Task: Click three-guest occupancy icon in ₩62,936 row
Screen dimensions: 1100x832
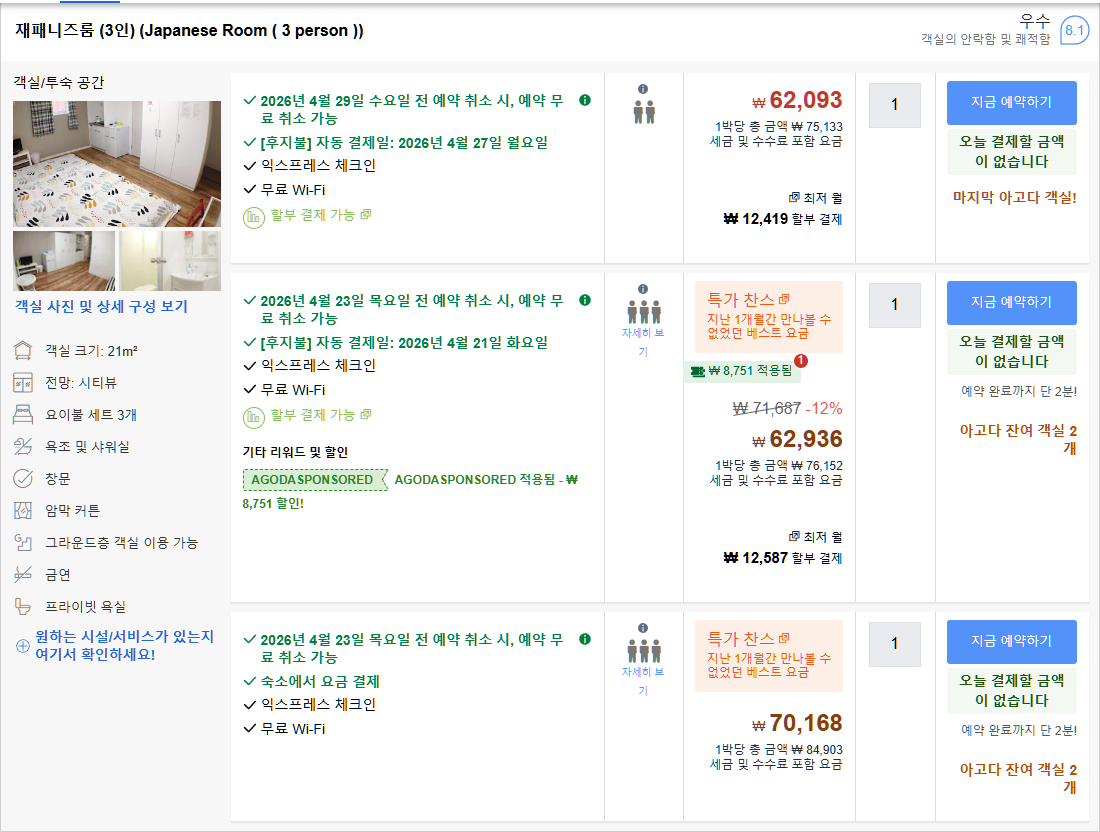Action: tap(643, 312)
